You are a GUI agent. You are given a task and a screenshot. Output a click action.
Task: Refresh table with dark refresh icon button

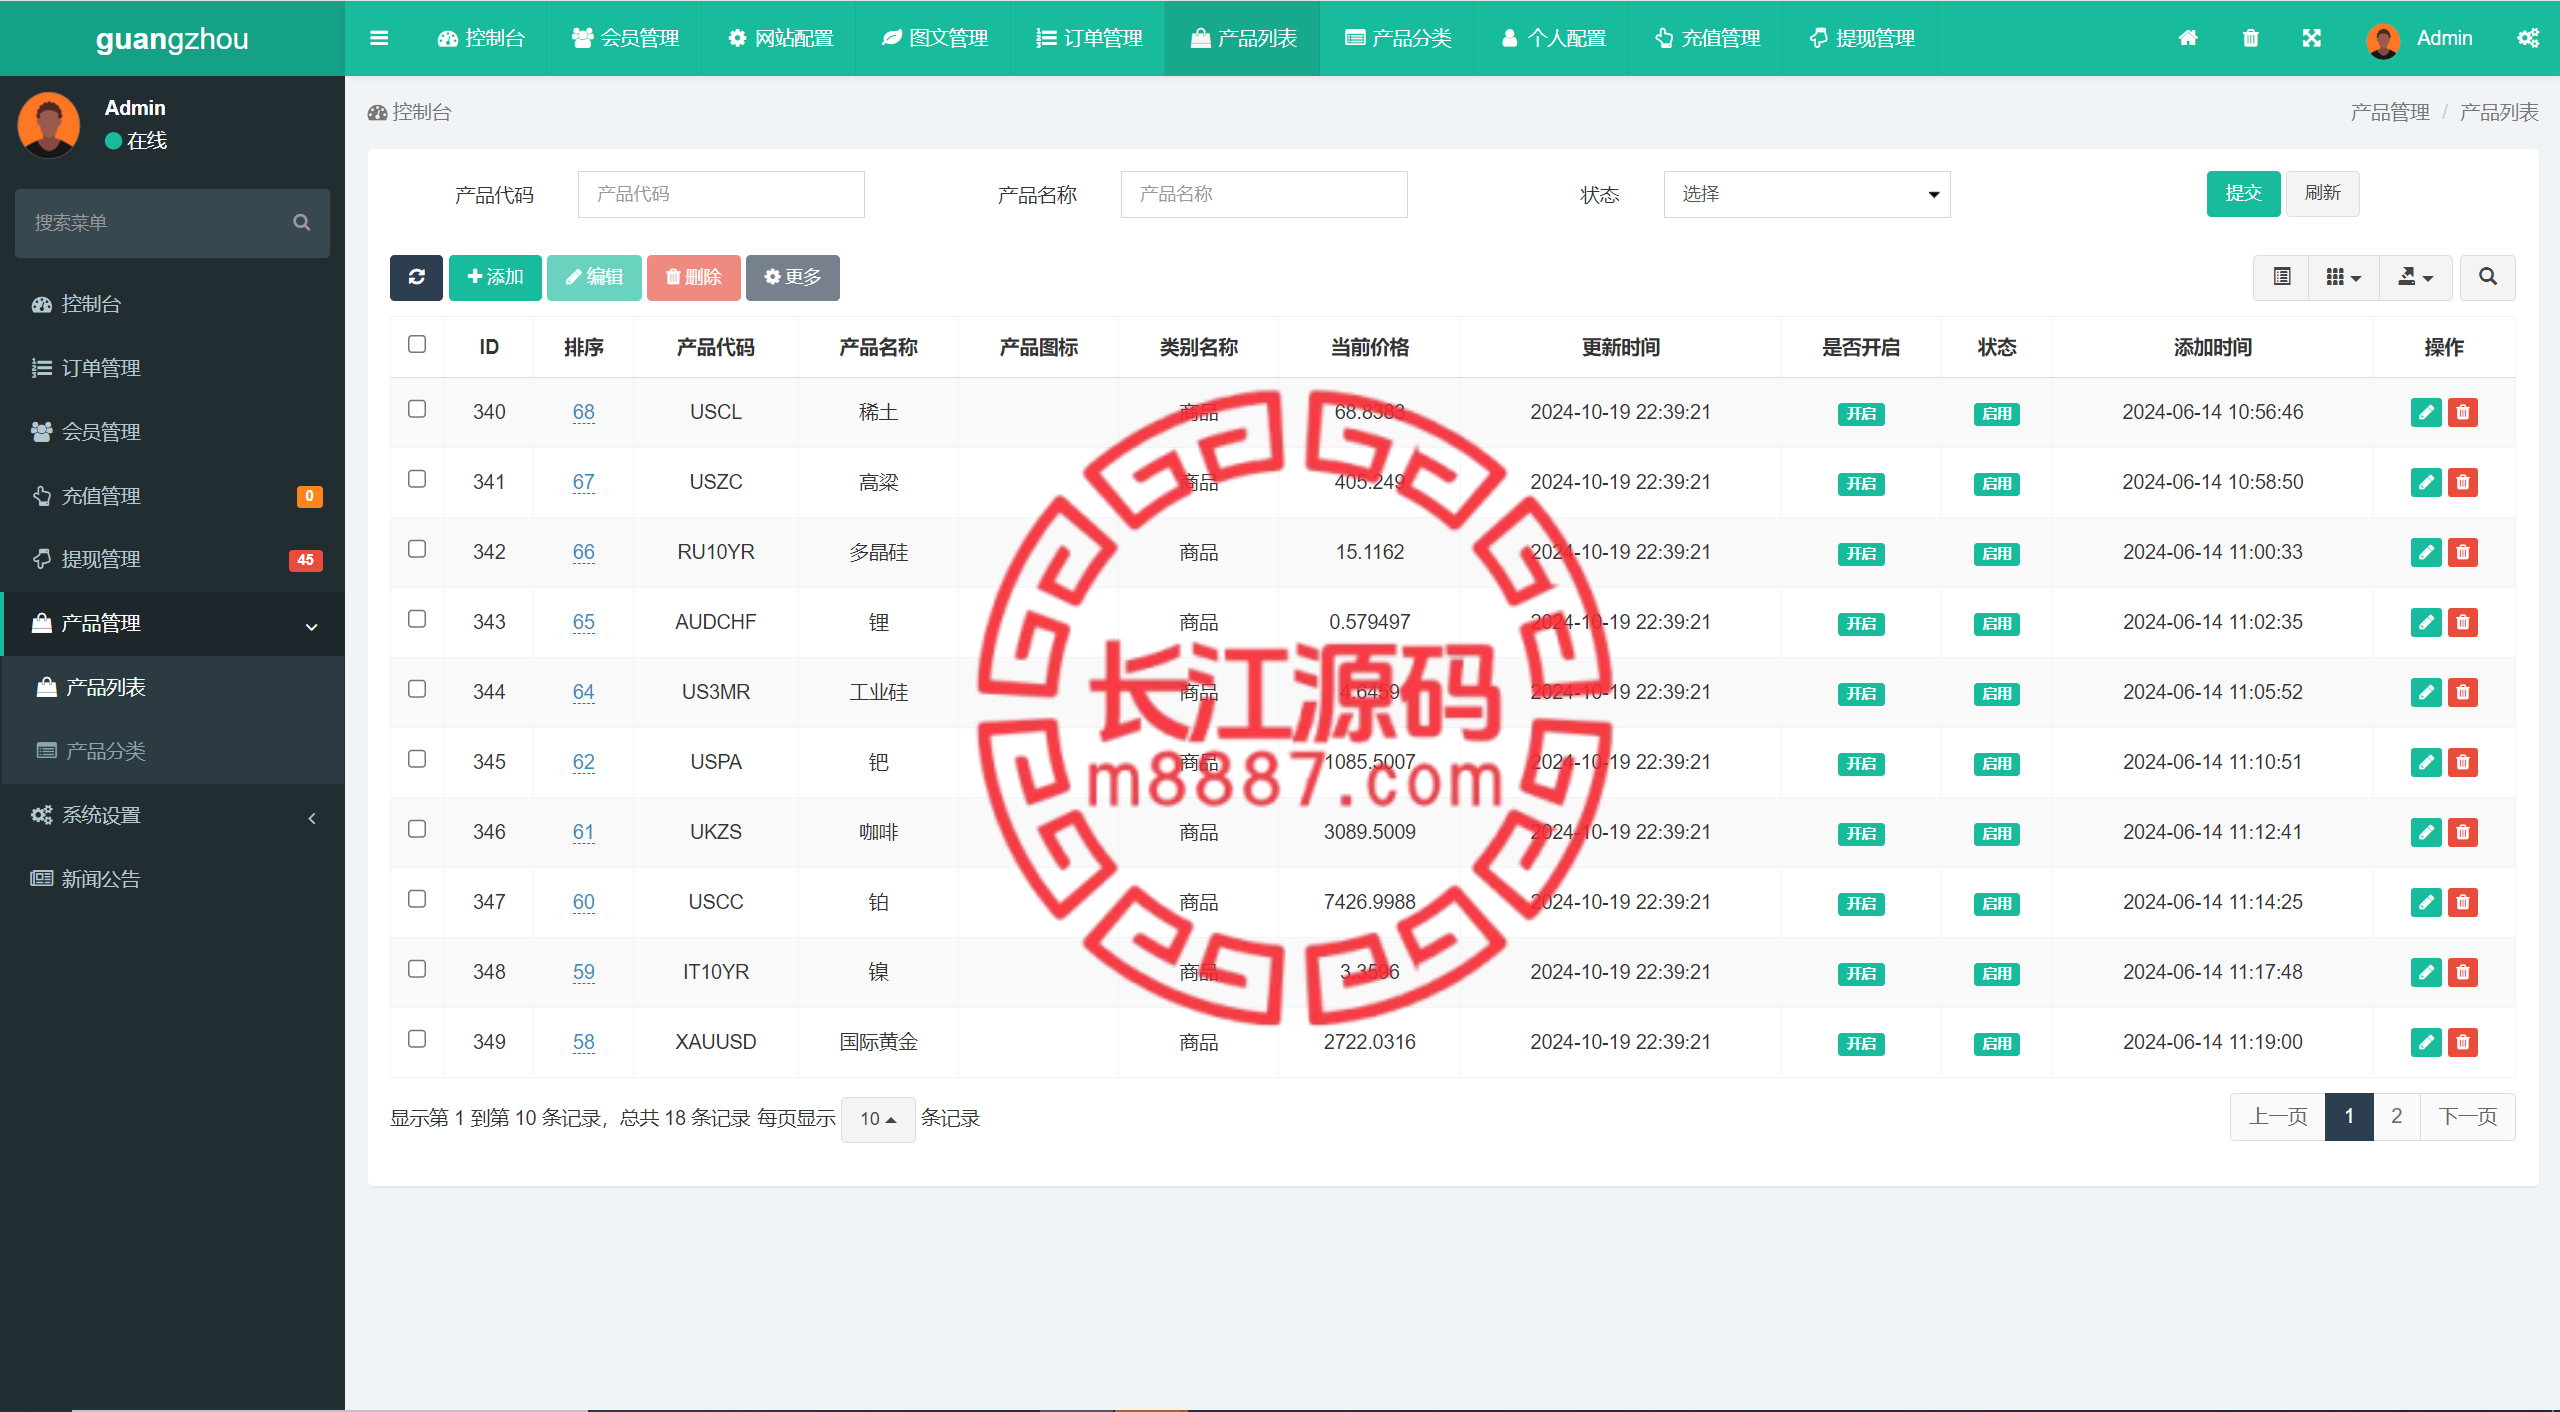[416, 277]
